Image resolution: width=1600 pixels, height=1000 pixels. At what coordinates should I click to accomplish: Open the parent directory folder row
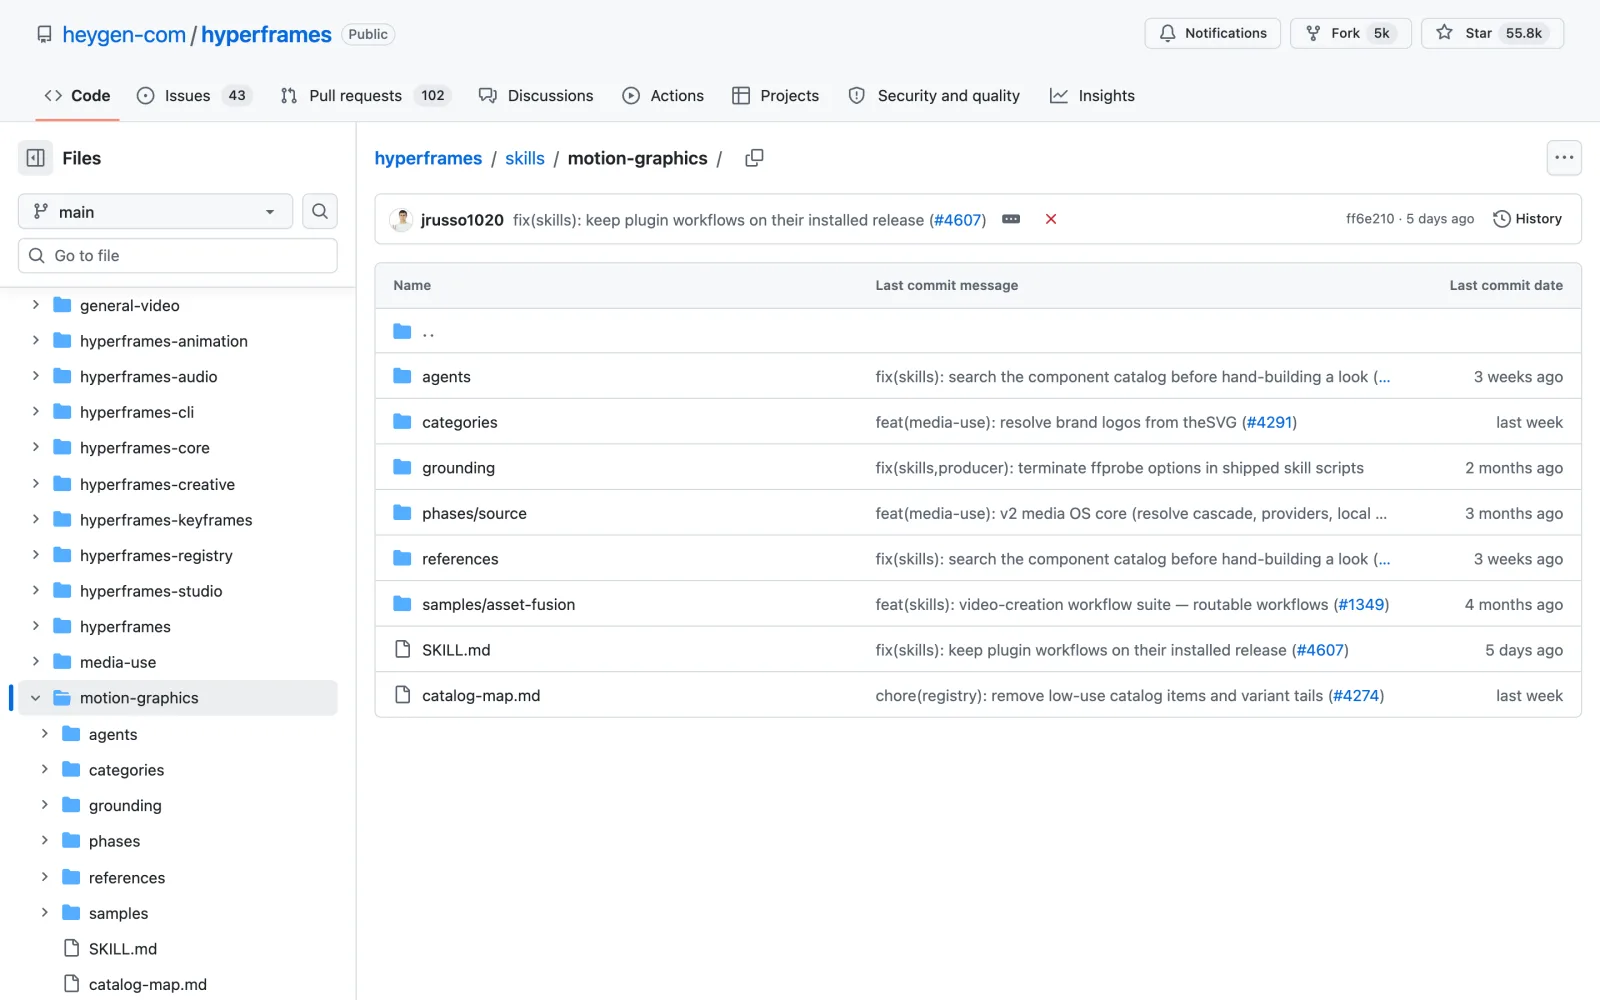point(978,331)
